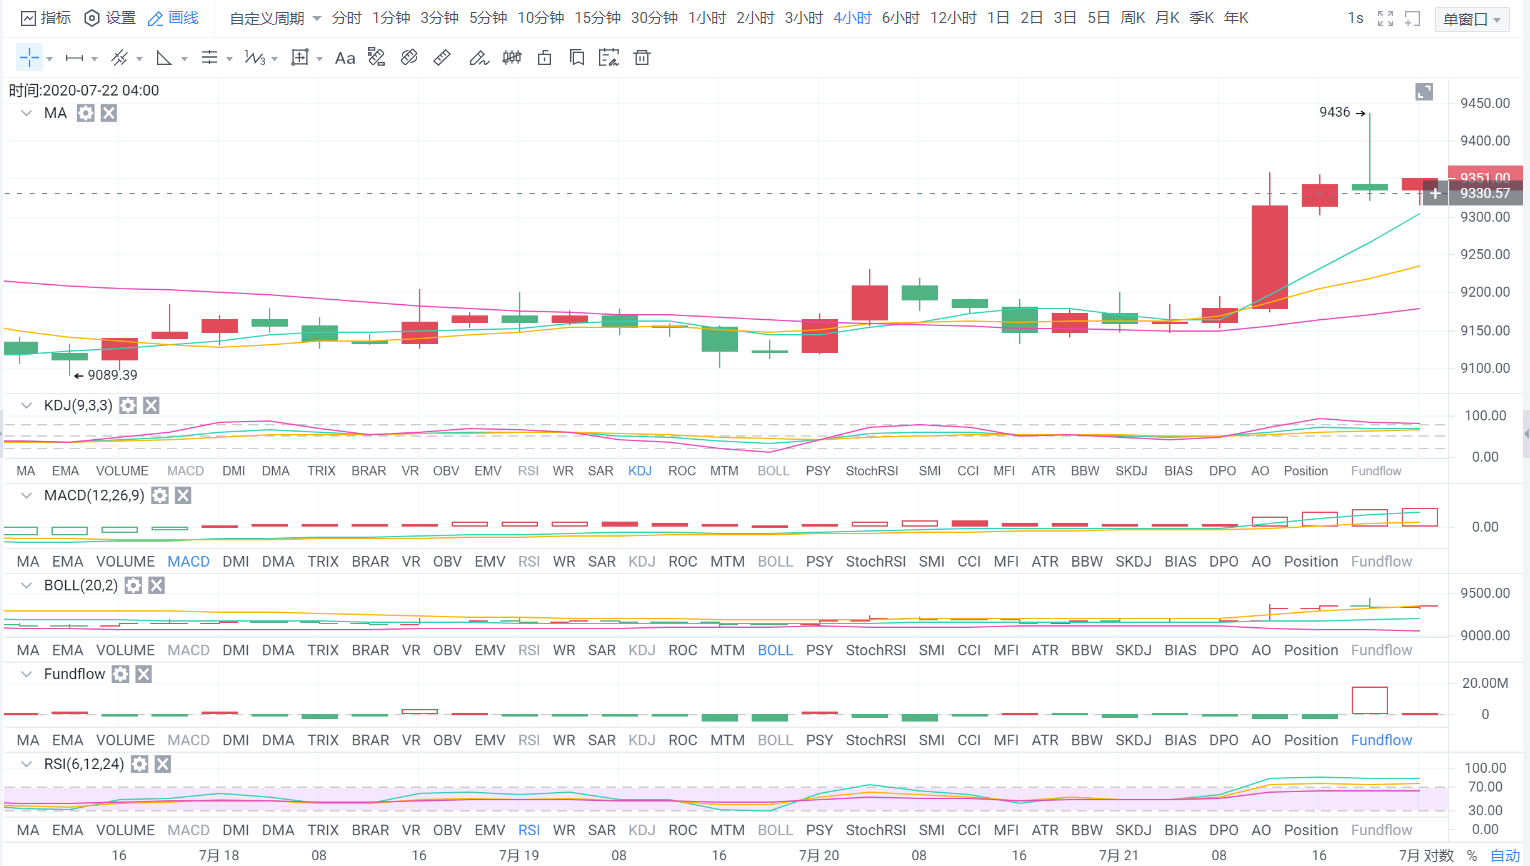Open RSI(6,12,24) settings gear
This screenshot has width=1530, height=866.
tap(140, 764)
